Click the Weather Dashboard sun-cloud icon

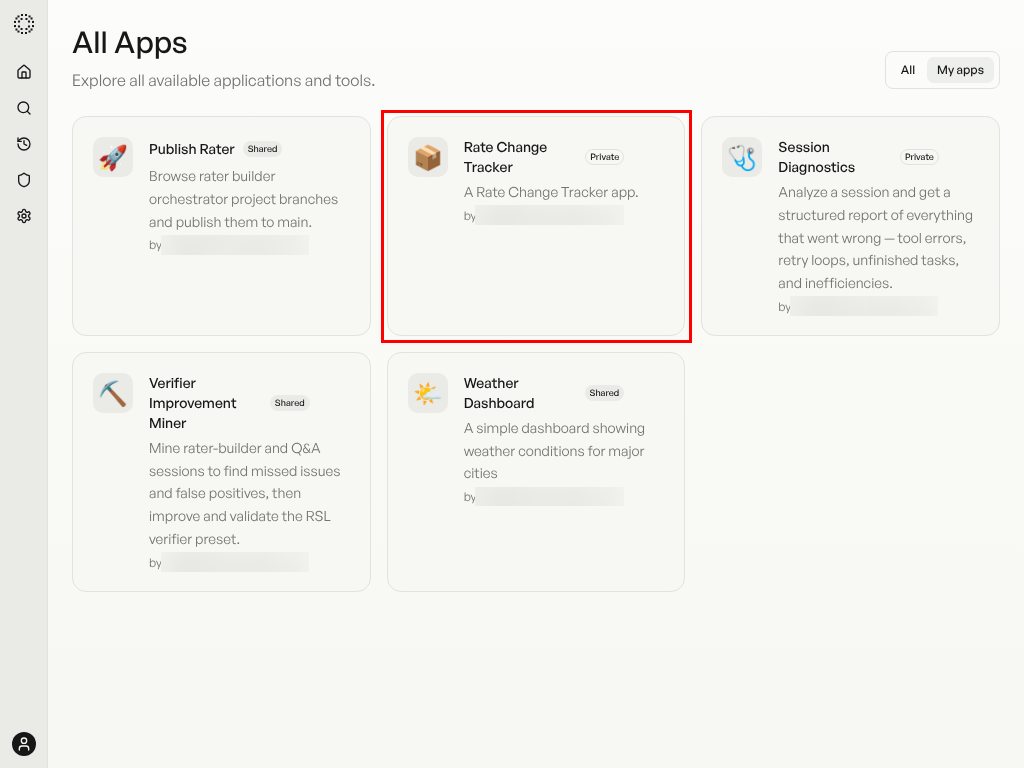tap(428, 392)
